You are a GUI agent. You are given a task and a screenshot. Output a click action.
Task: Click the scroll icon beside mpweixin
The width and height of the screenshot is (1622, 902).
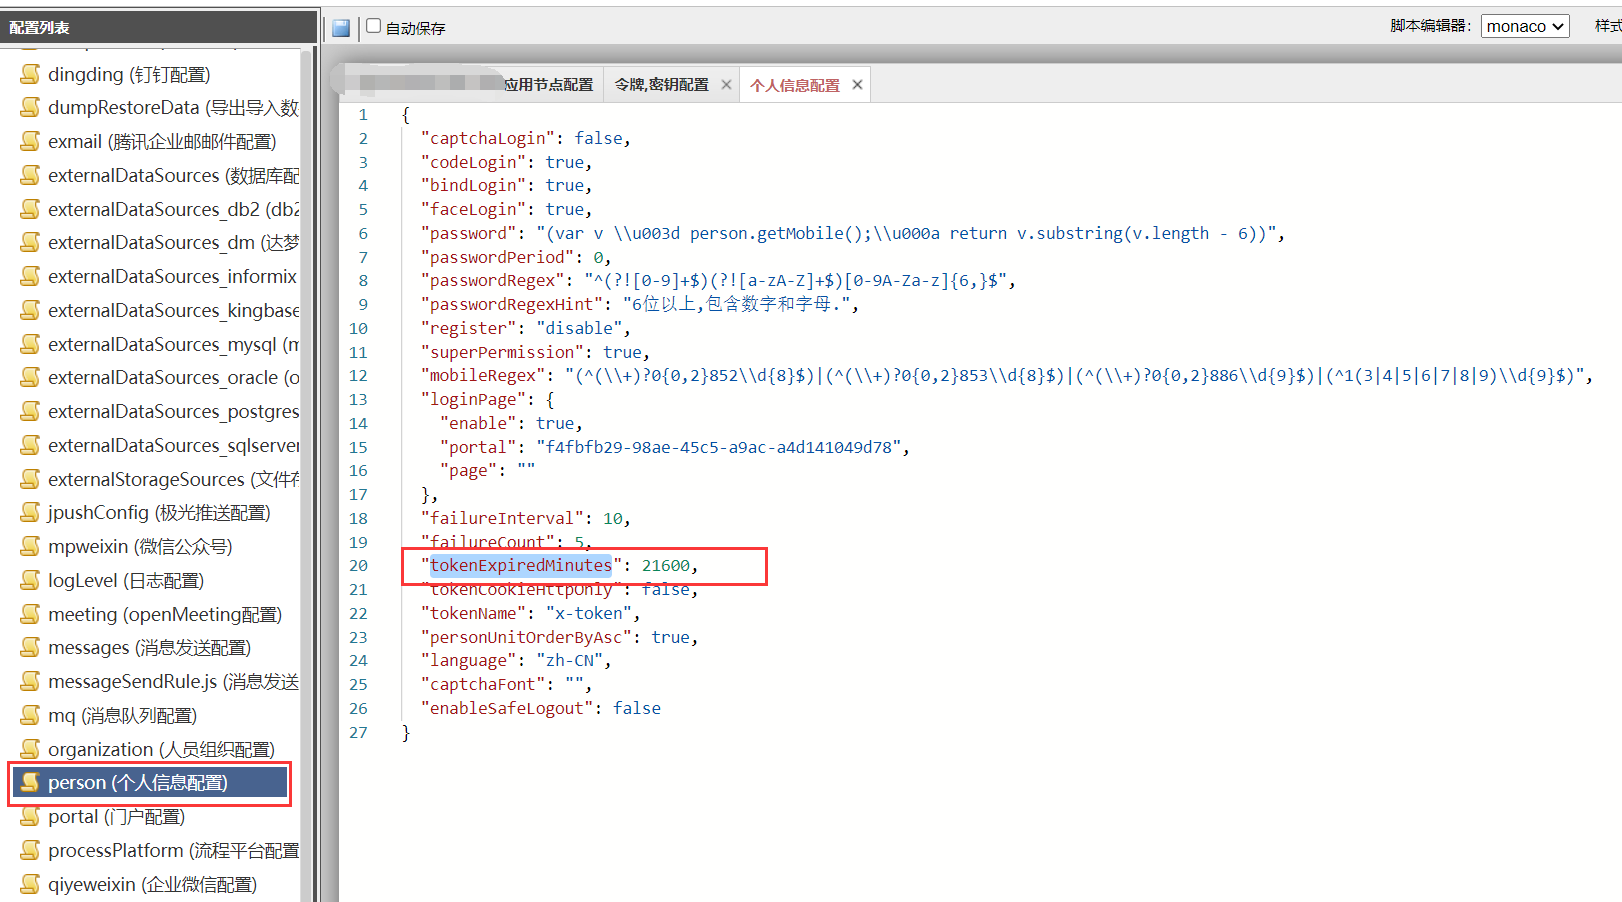tap(31, 546)
